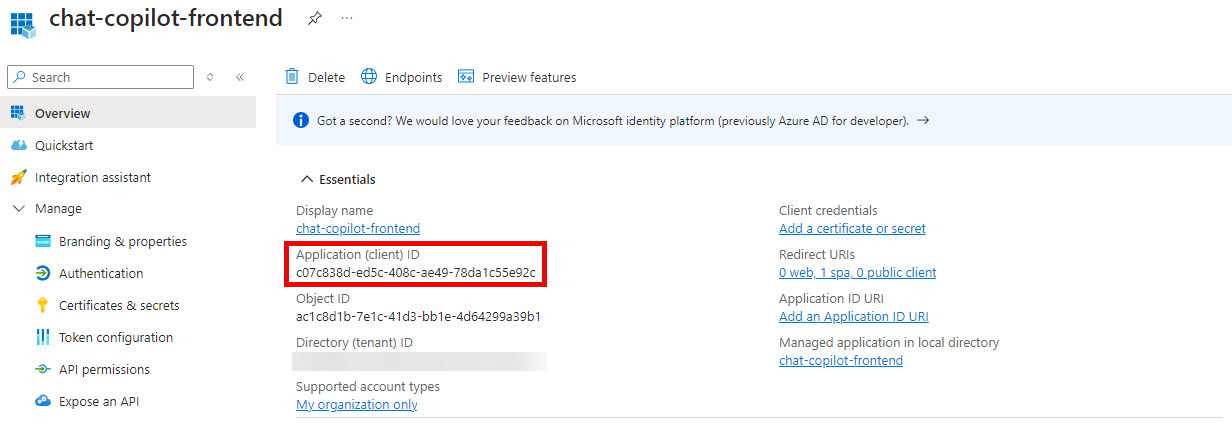The image size is (1232, 423).
Task: Click the Branding & properties card icon
Action: (x=43, y=241)
